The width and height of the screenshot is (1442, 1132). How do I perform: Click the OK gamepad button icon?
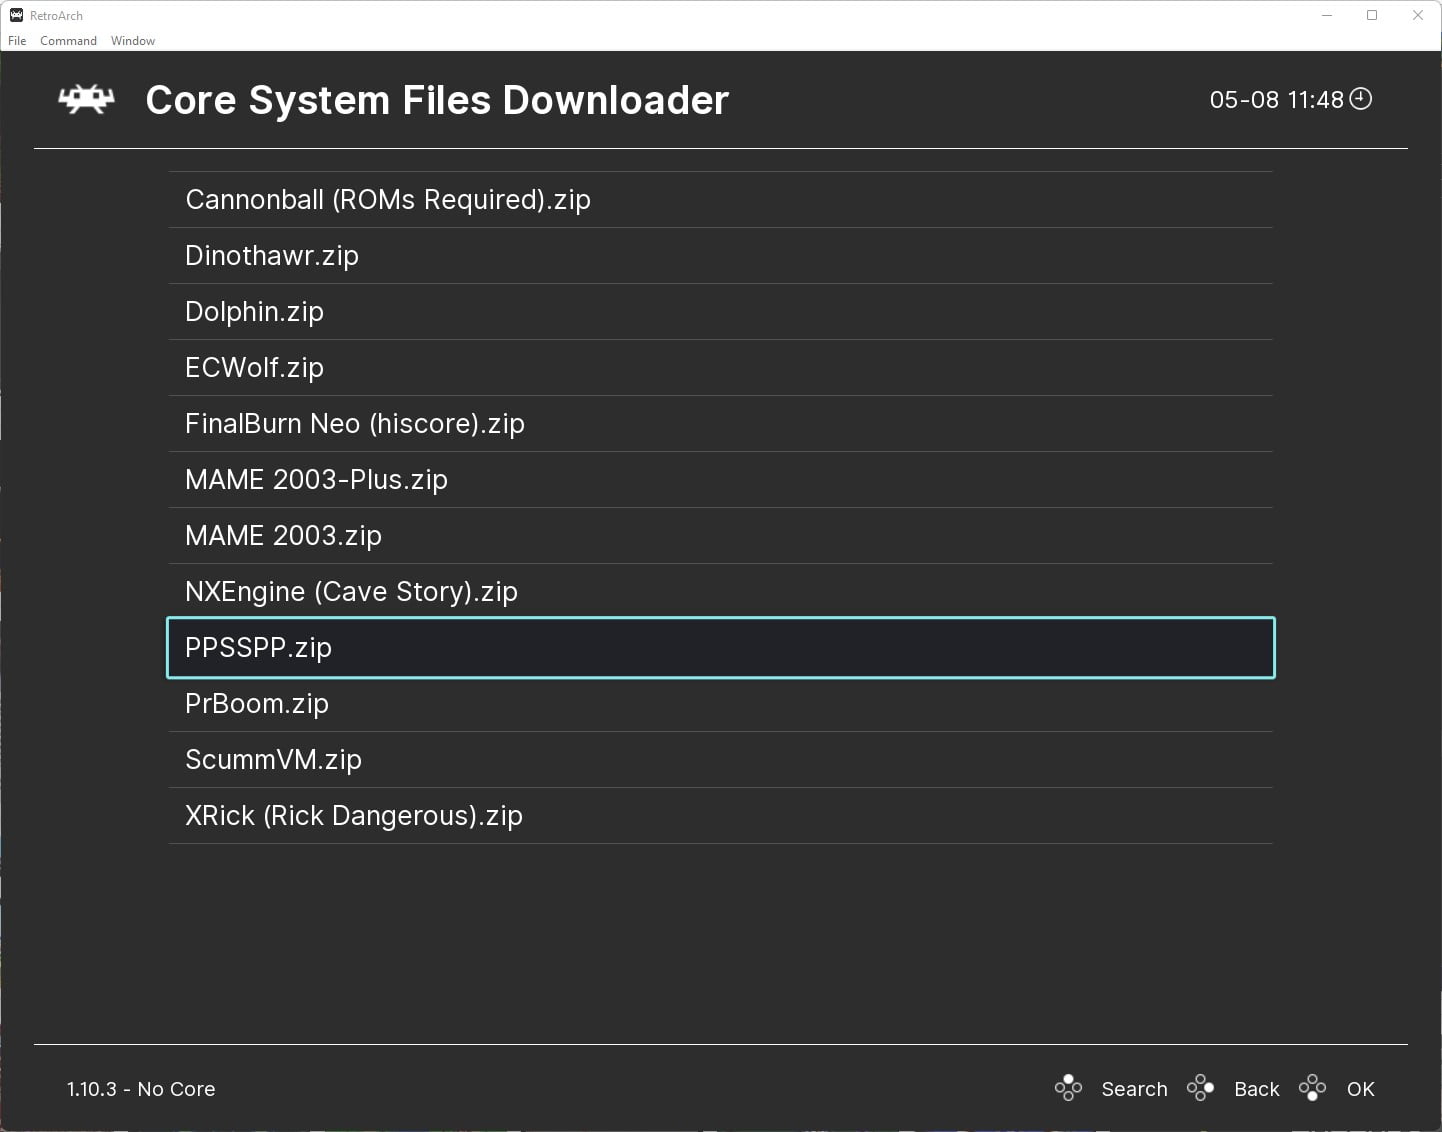pyautogui.click(x=1313, y=1088)
